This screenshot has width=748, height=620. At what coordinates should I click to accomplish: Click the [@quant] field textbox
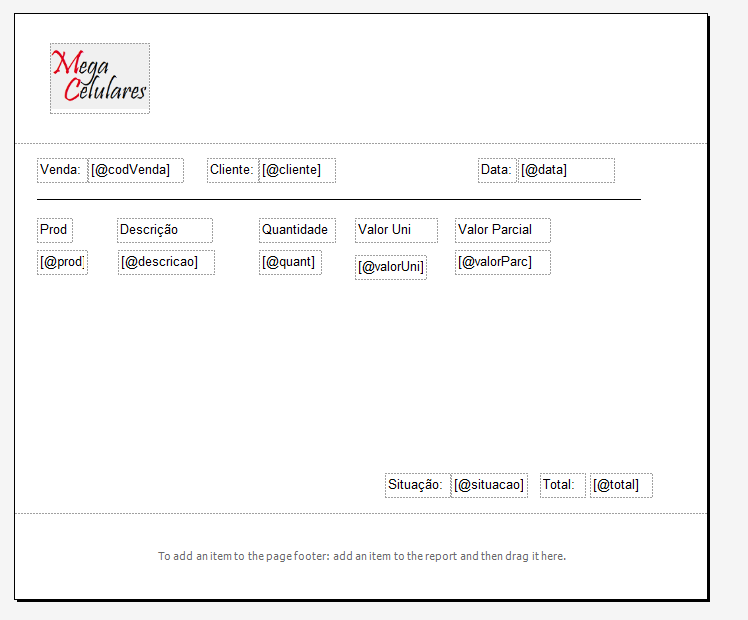(291, 262)
